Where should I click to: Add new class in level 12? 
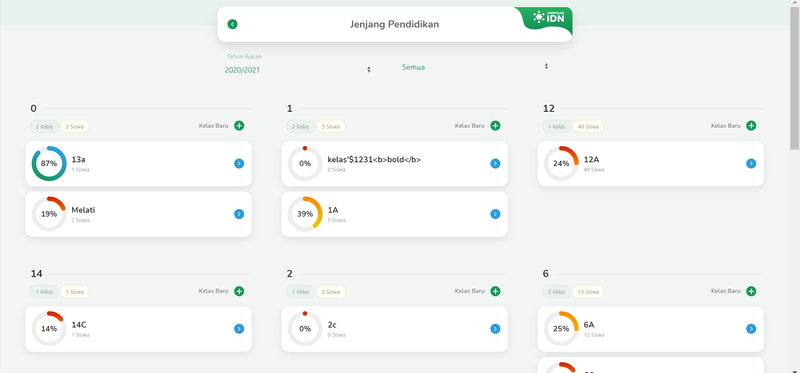751,126
